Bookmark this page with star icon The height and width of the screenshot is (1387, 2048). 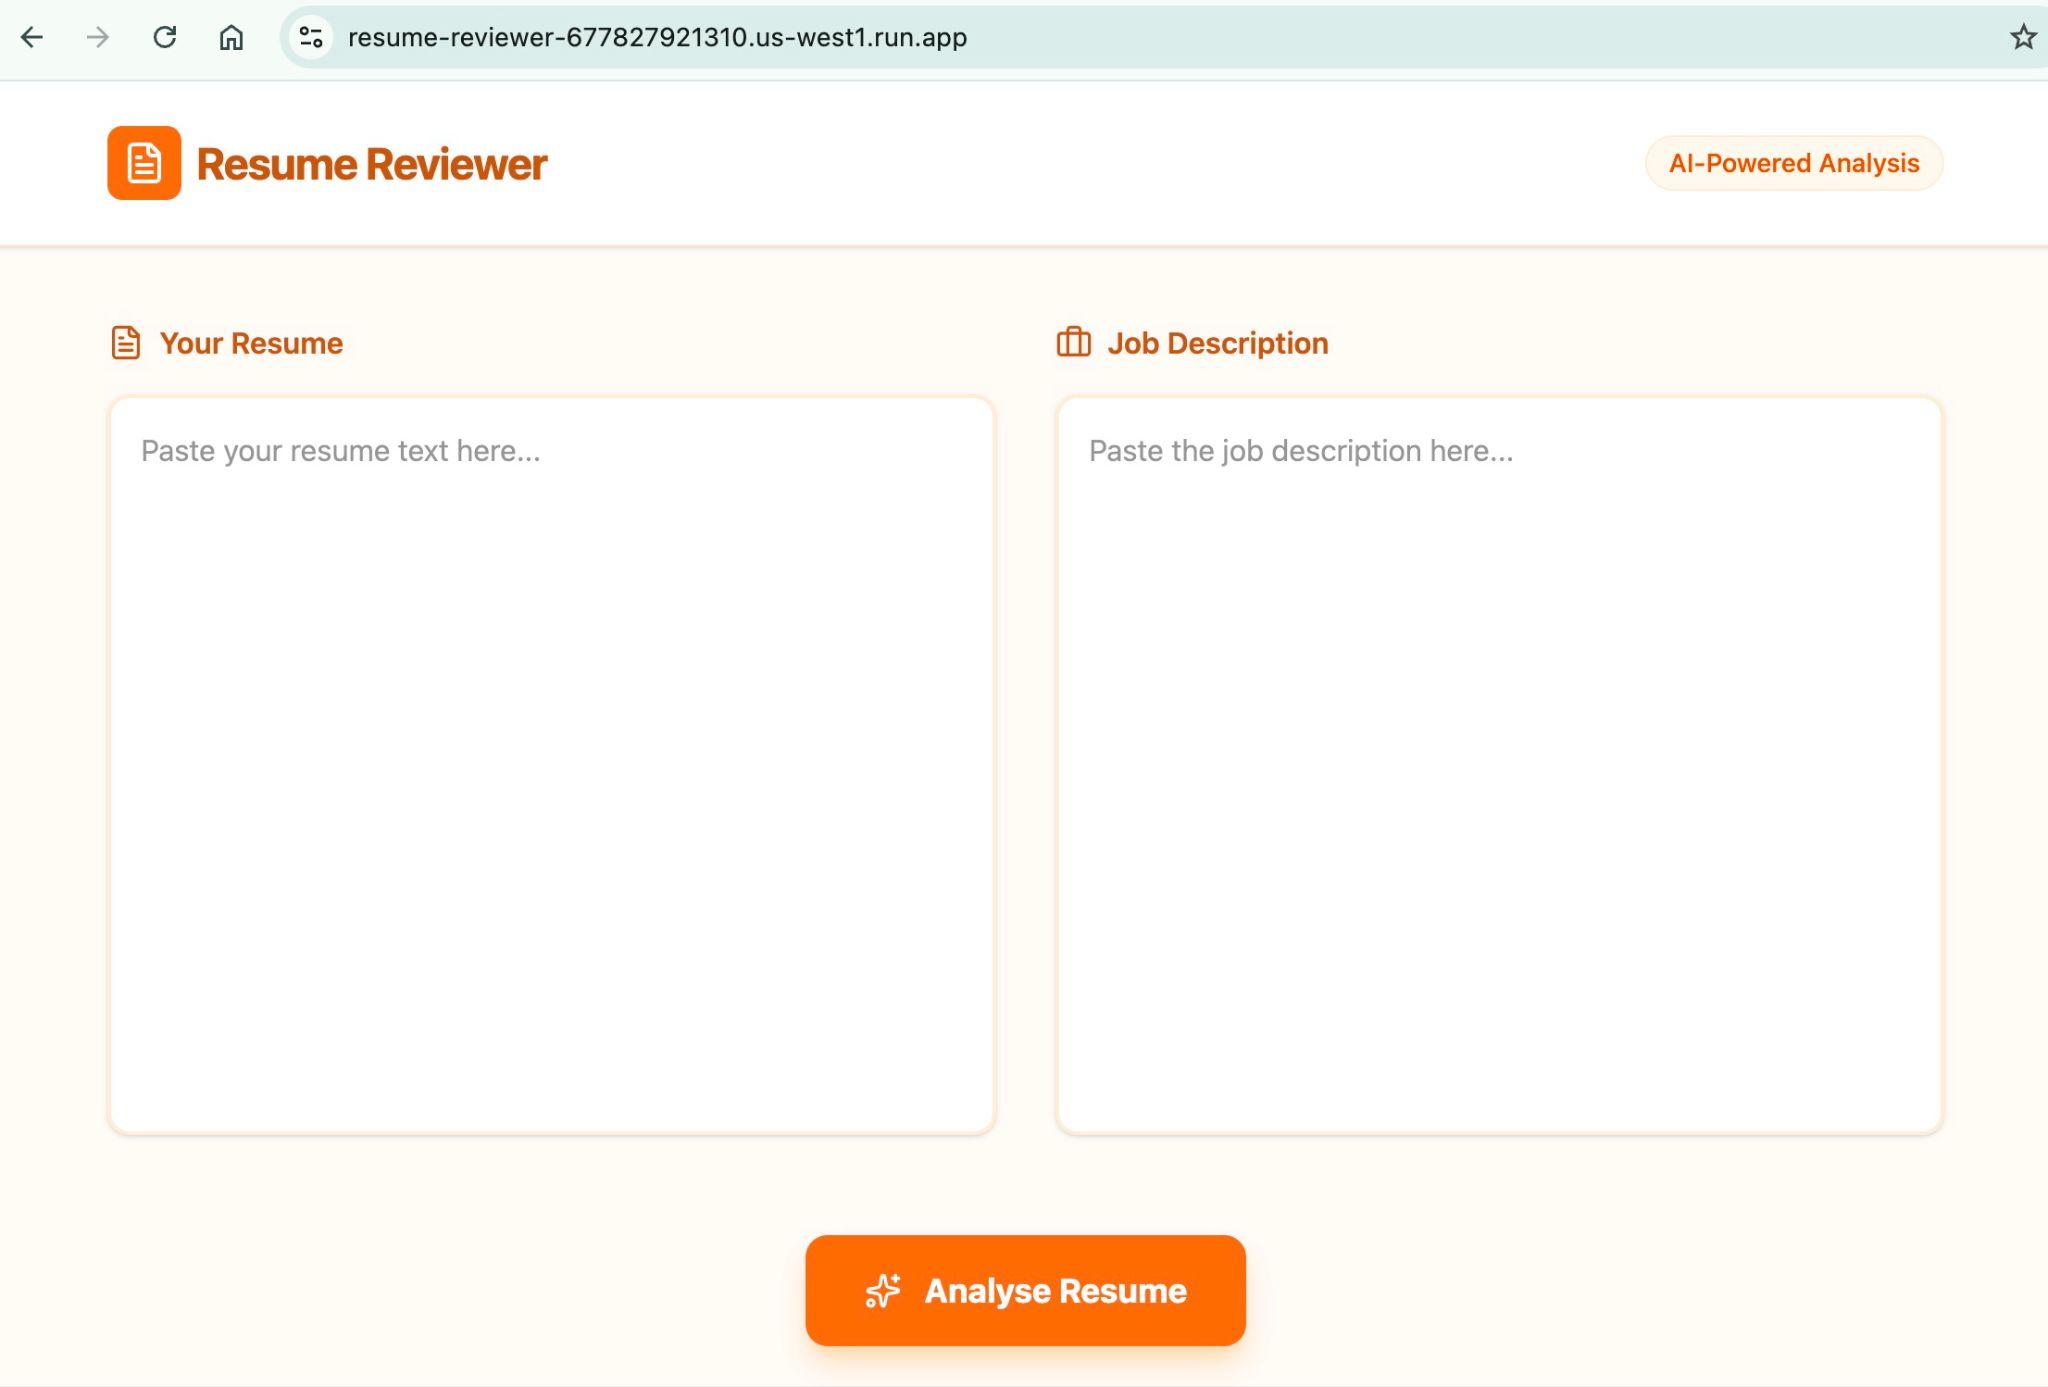2022,38
